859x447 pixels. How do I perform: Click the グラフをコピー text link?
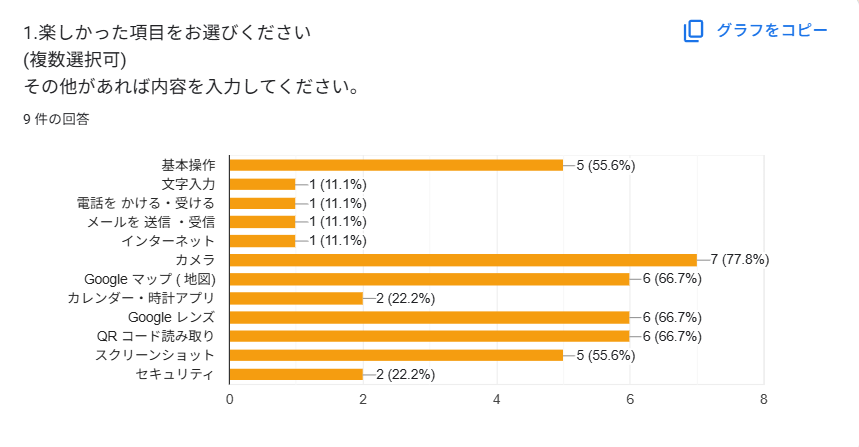772,31
